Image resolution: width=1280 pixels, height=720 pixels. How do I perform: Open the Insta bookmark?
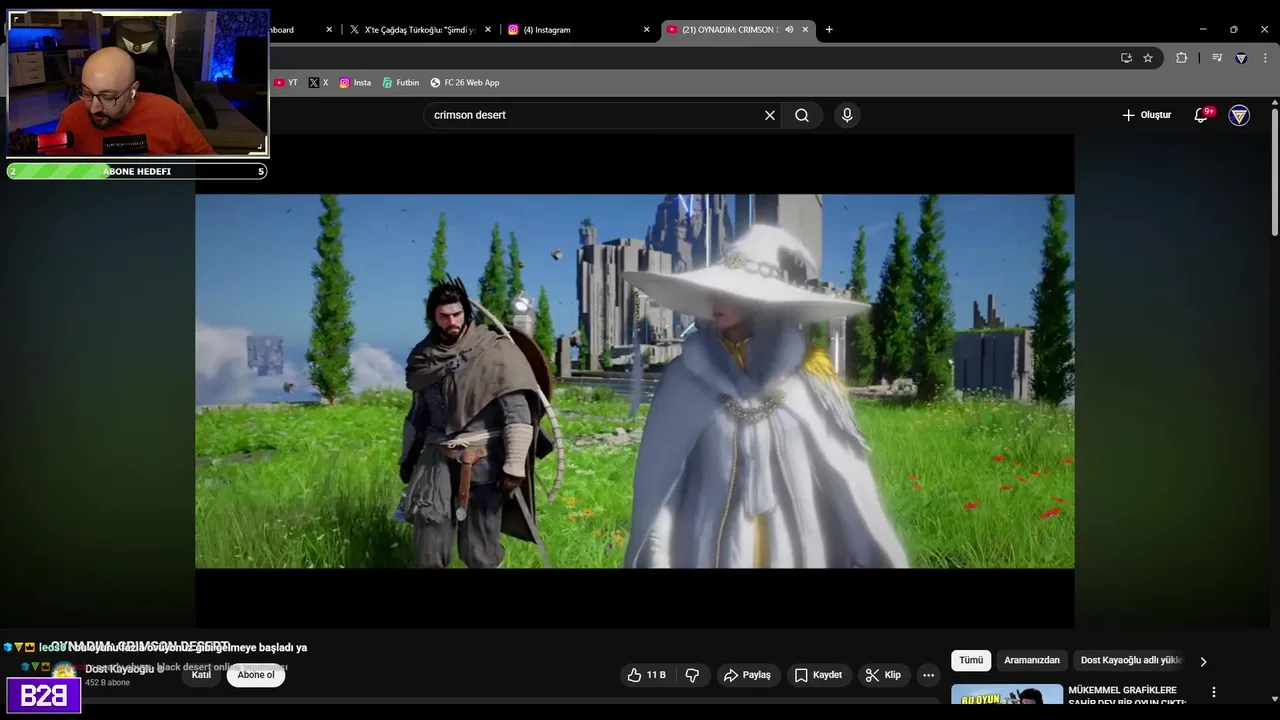[x=355, y=83]
